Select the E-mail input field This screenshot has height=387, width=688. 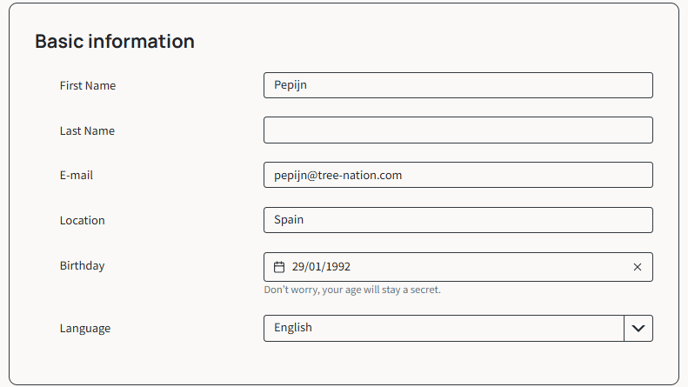point(458,175)
